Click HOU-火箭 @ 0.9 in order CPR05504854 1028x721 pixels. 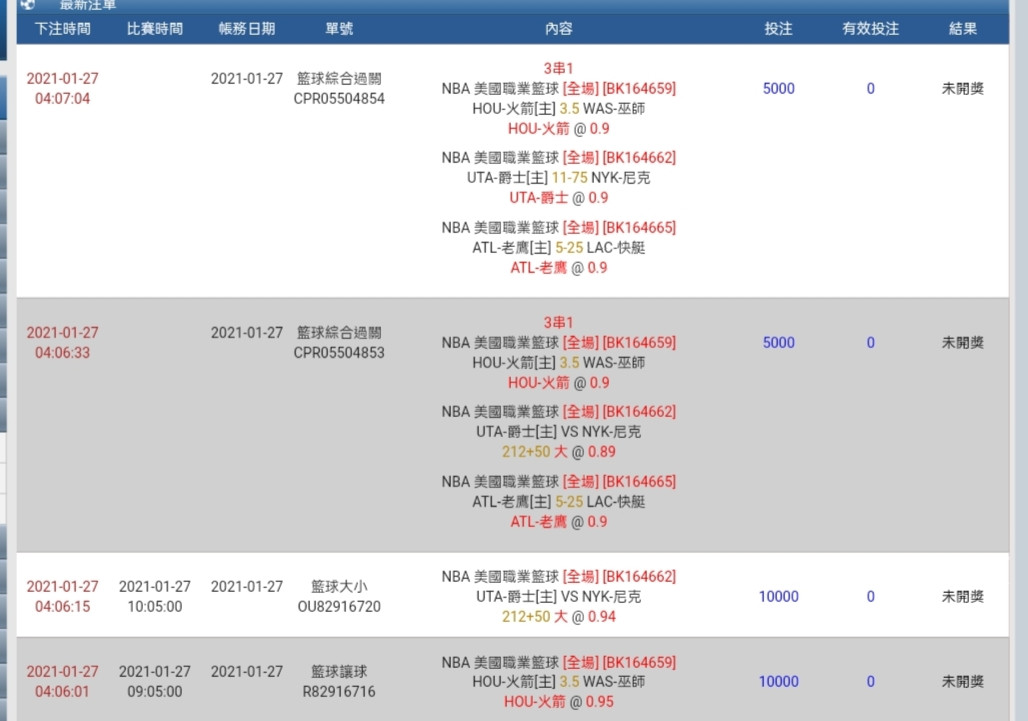click(559, 129)
